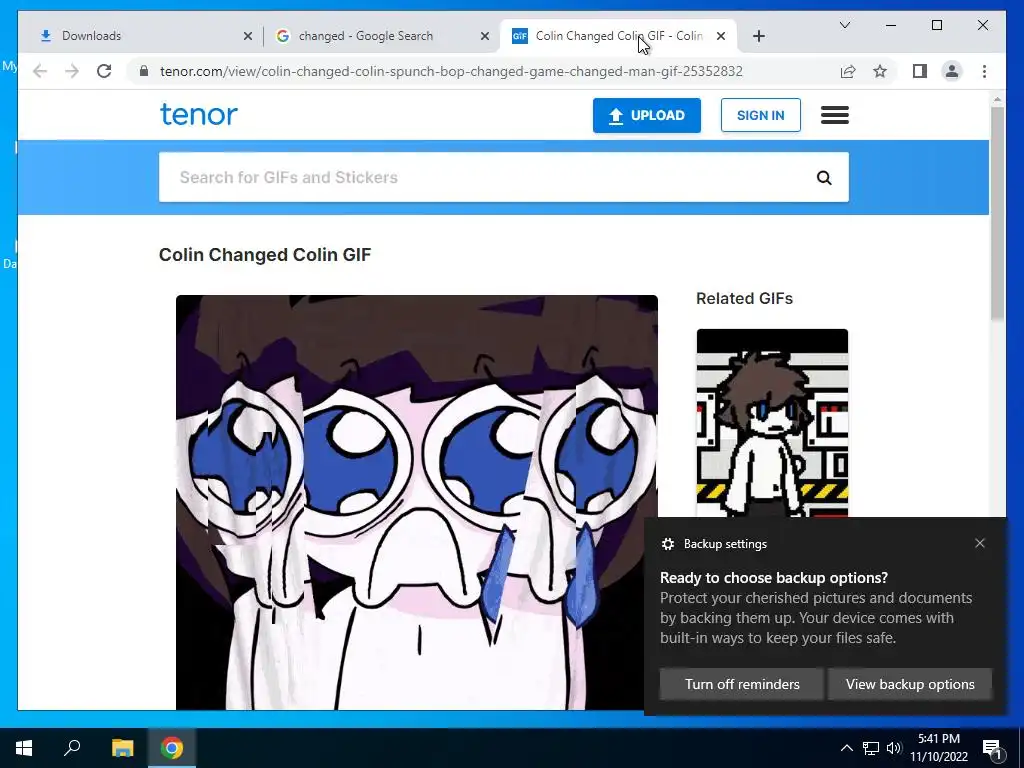Viewport: 1024px width, 768px height.
Task: Switch to the Downloads tab
Action: click(x=144, y=36)
